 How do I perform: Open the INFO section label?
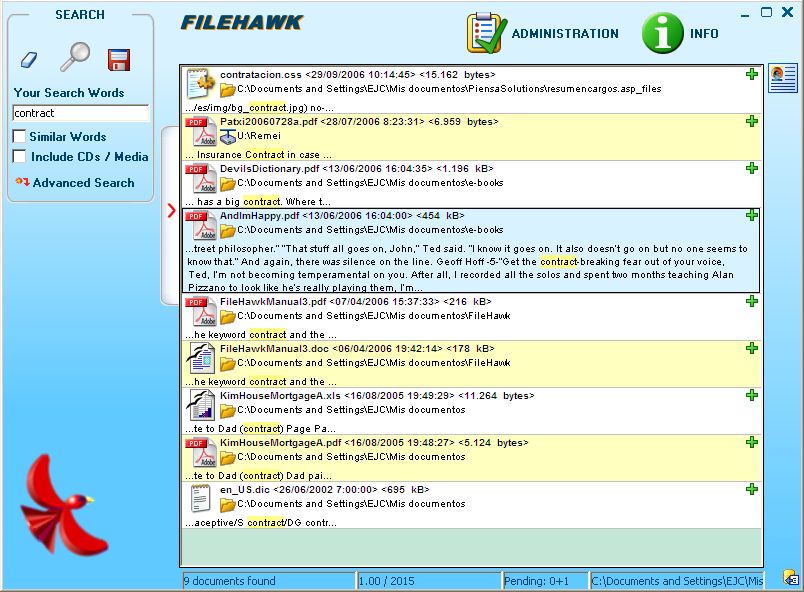click(x=704, y=34)
